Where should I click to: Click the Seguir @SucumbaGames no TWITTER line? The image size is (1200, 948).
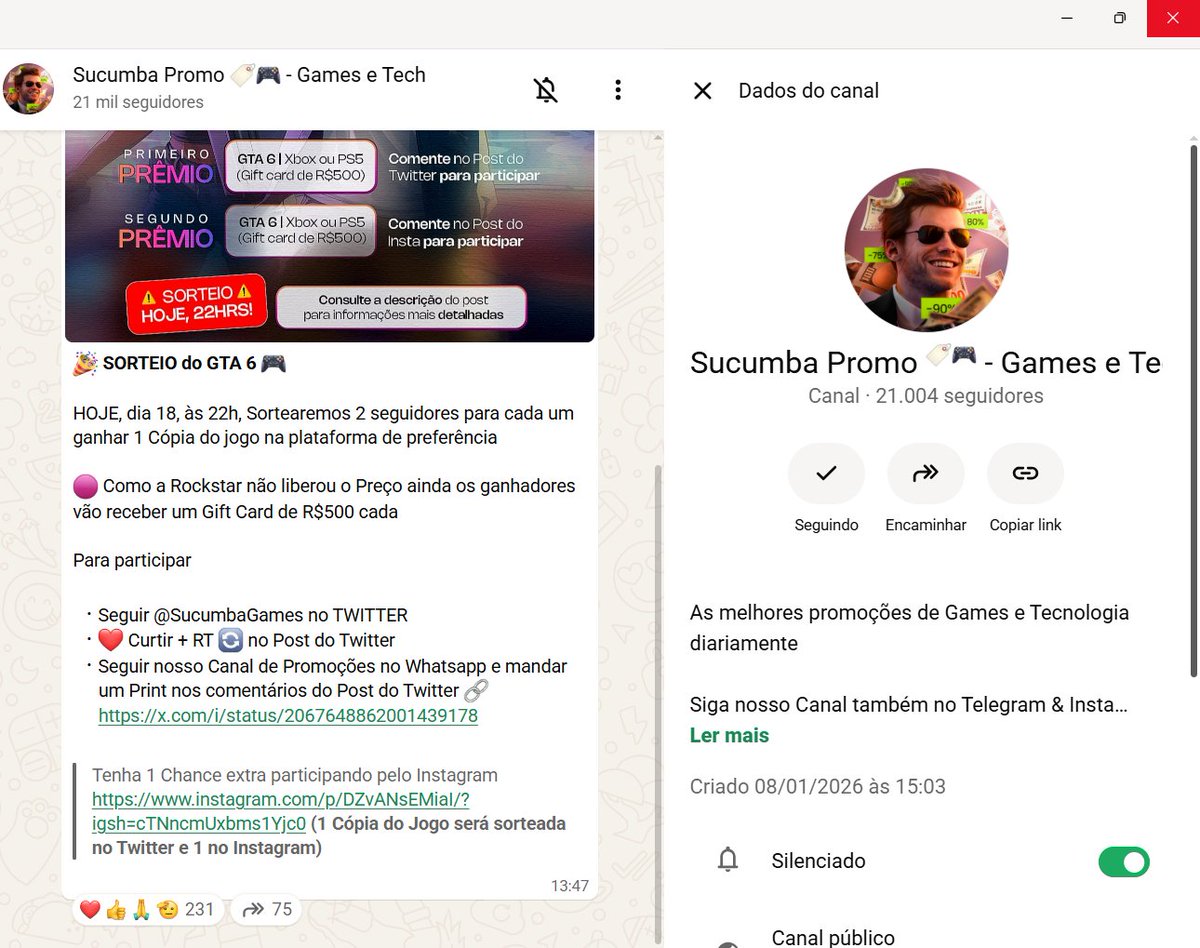click(253, 615)
